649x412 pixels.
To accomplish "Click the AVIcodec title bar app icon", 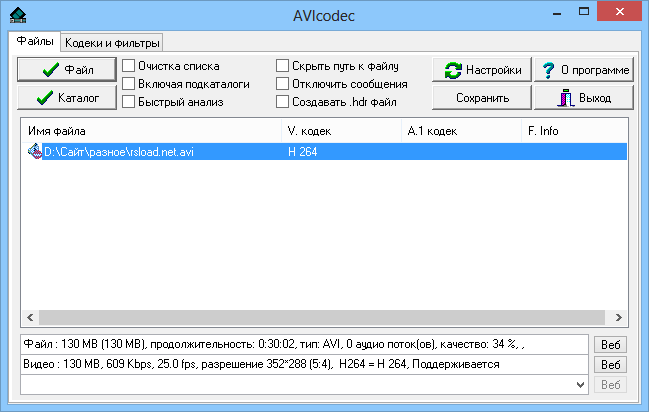I will 18,15.
